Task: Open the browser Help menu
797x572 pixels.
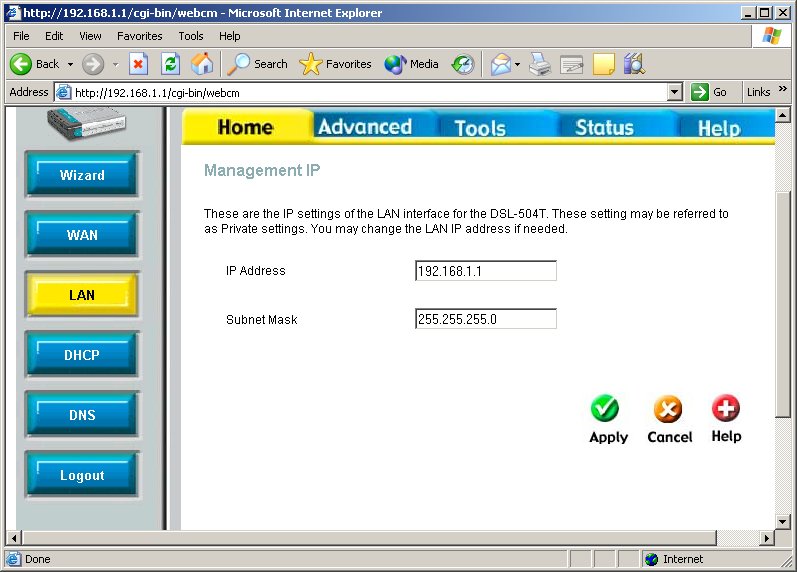Action: (230, 36)
